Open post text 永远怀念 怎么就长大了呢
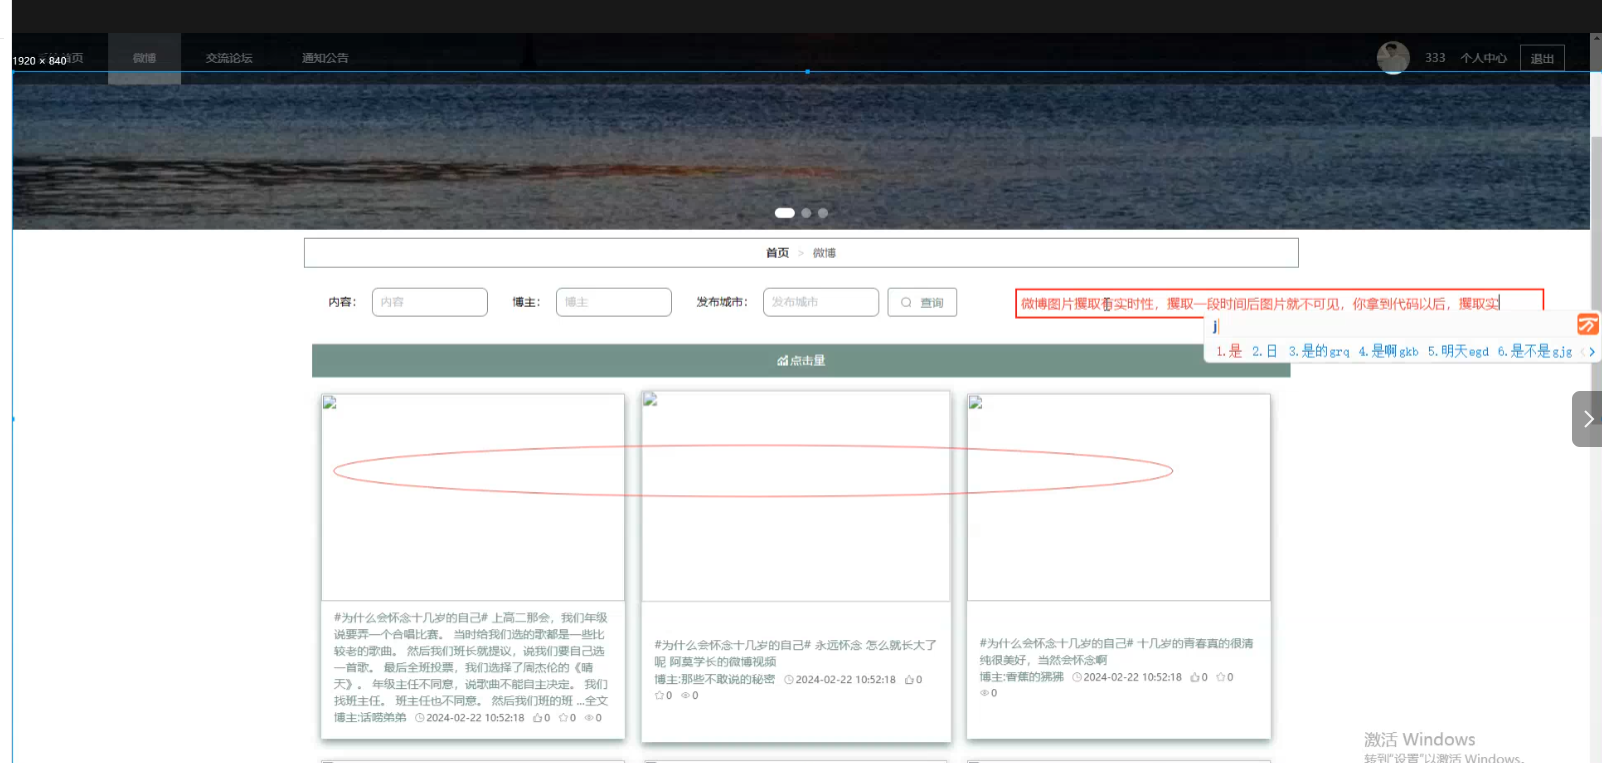Screen dimensions: 1602x763 pos(796,653)
